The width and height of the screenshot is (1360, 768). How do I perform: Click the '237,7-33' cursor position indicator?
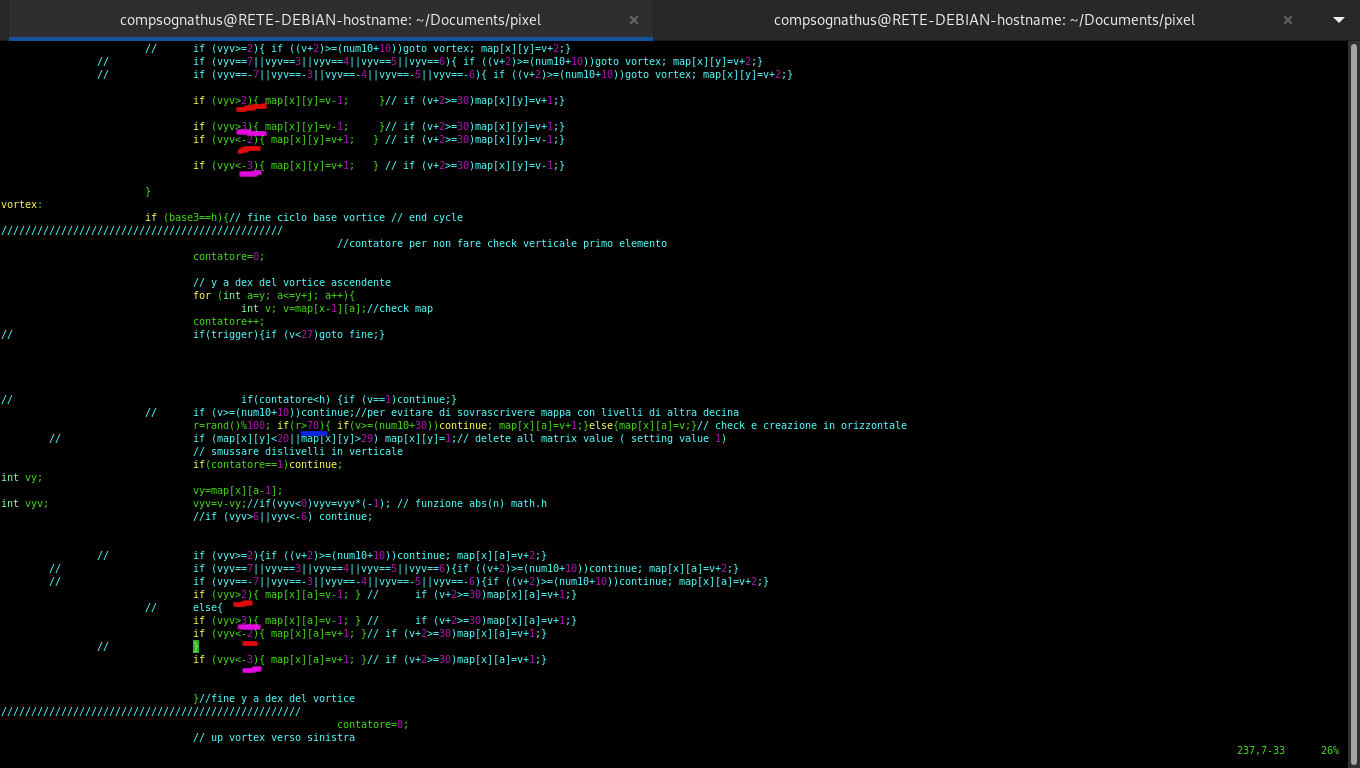point(1261,750)
